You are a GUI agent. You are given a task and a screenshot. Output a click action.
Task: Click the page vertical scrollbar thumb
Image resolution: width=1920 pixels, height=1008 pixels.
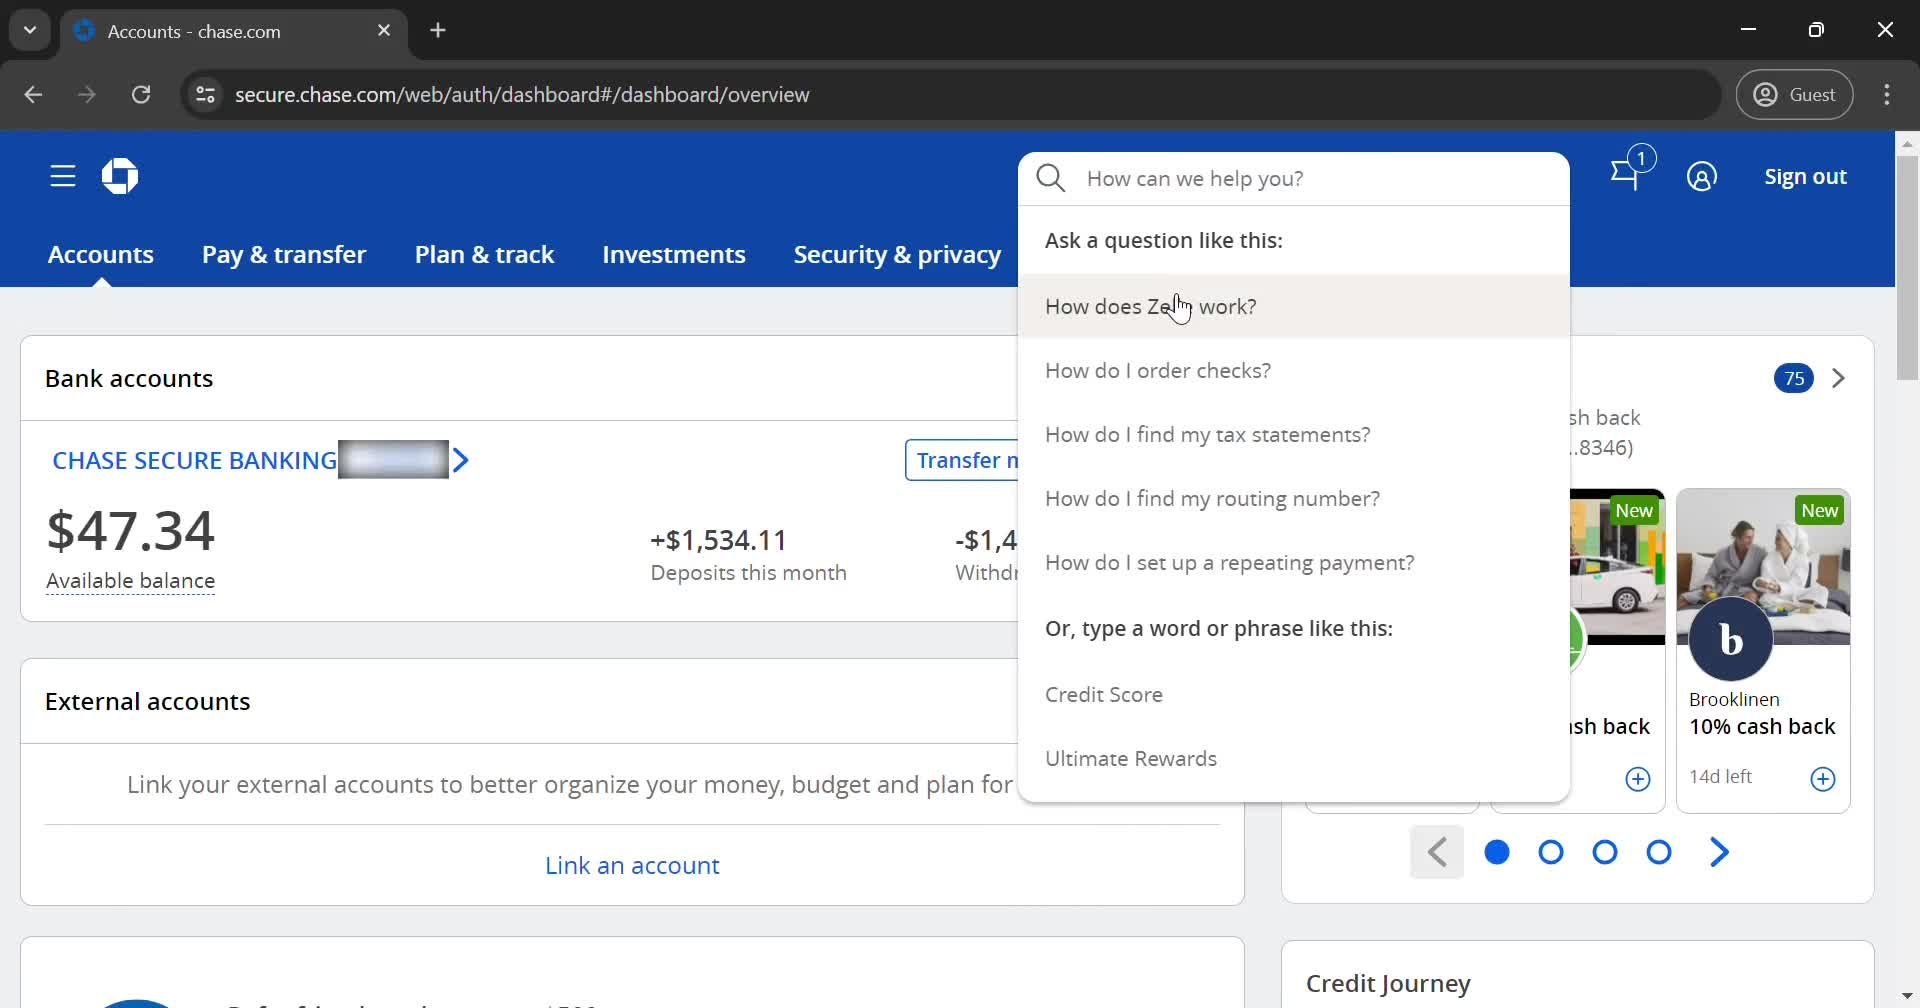(x=1907, y=268)
